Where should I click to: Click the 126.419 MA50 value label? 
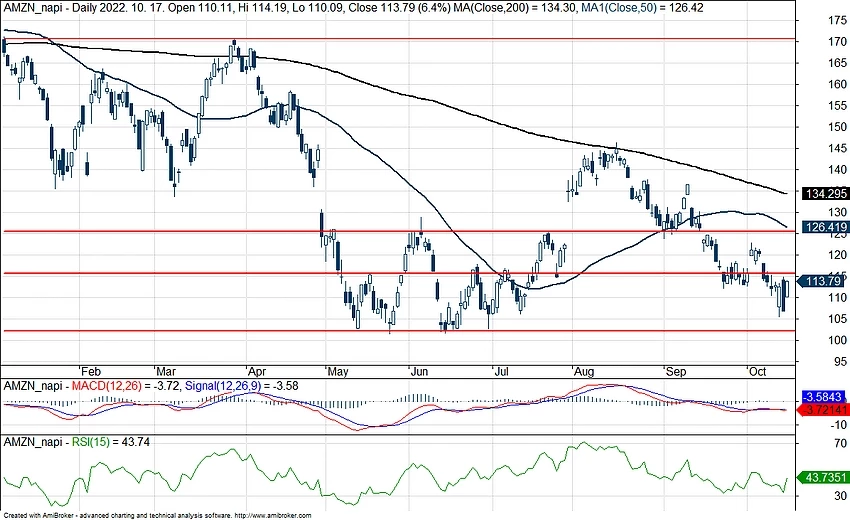coord(826,227)
